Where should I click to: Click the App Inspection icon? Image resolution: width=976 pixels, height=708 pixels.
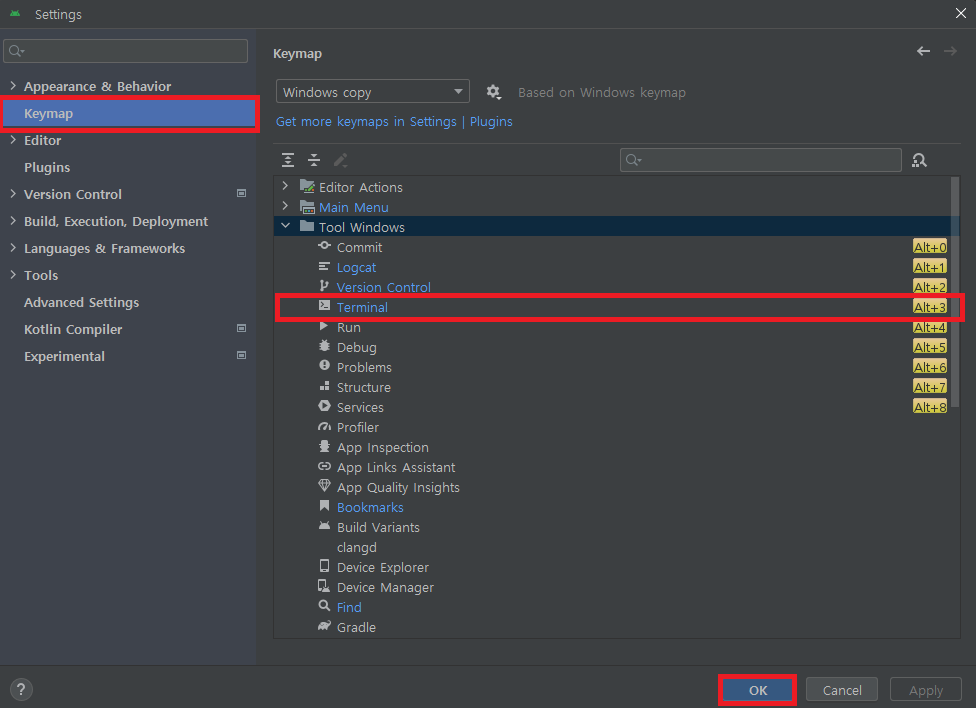(324, 446)
